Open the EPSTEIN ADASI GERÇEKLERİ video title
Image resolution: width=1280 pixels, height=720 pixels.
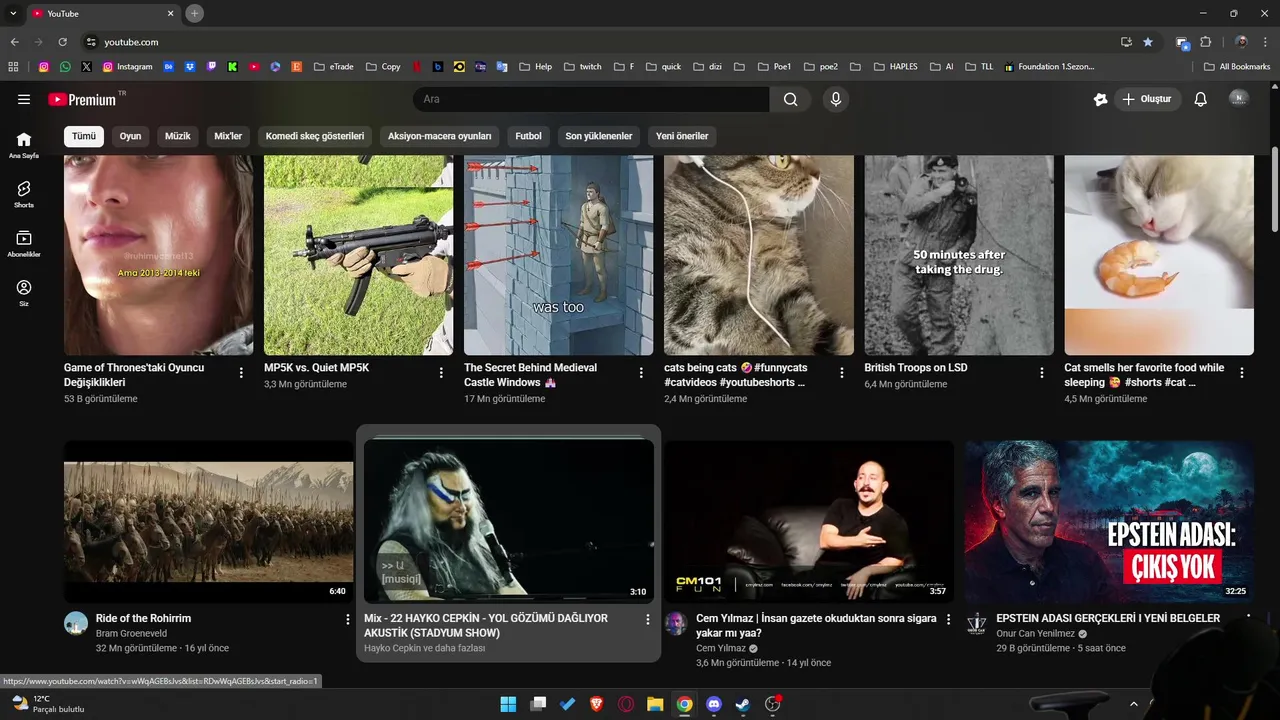1108,618
